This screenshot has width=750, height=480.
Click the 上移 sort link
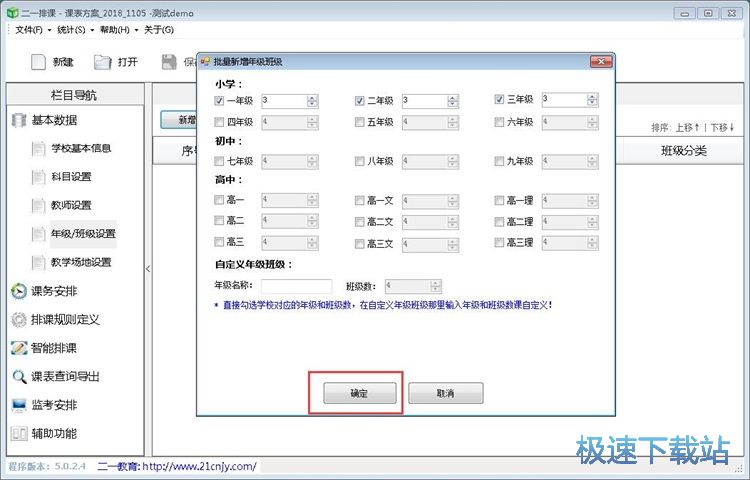coord(687,128)
